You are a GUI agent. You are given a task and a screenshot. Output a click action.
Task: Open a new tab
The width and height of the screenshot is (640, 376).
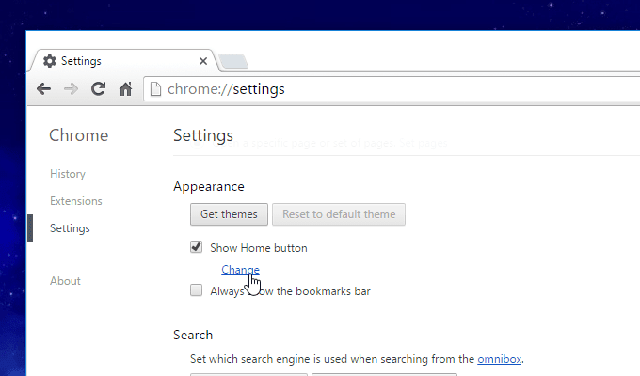233,62
